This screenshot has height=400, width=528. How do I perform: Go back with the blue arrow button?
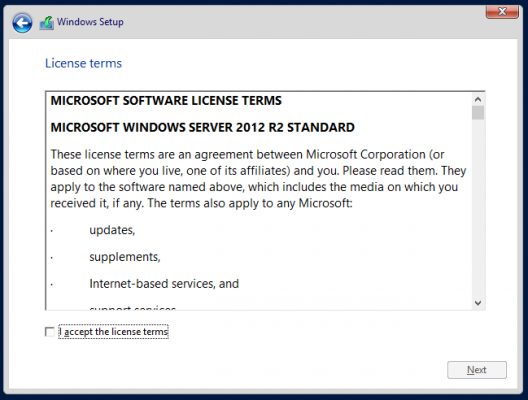[x=22, y=23]
